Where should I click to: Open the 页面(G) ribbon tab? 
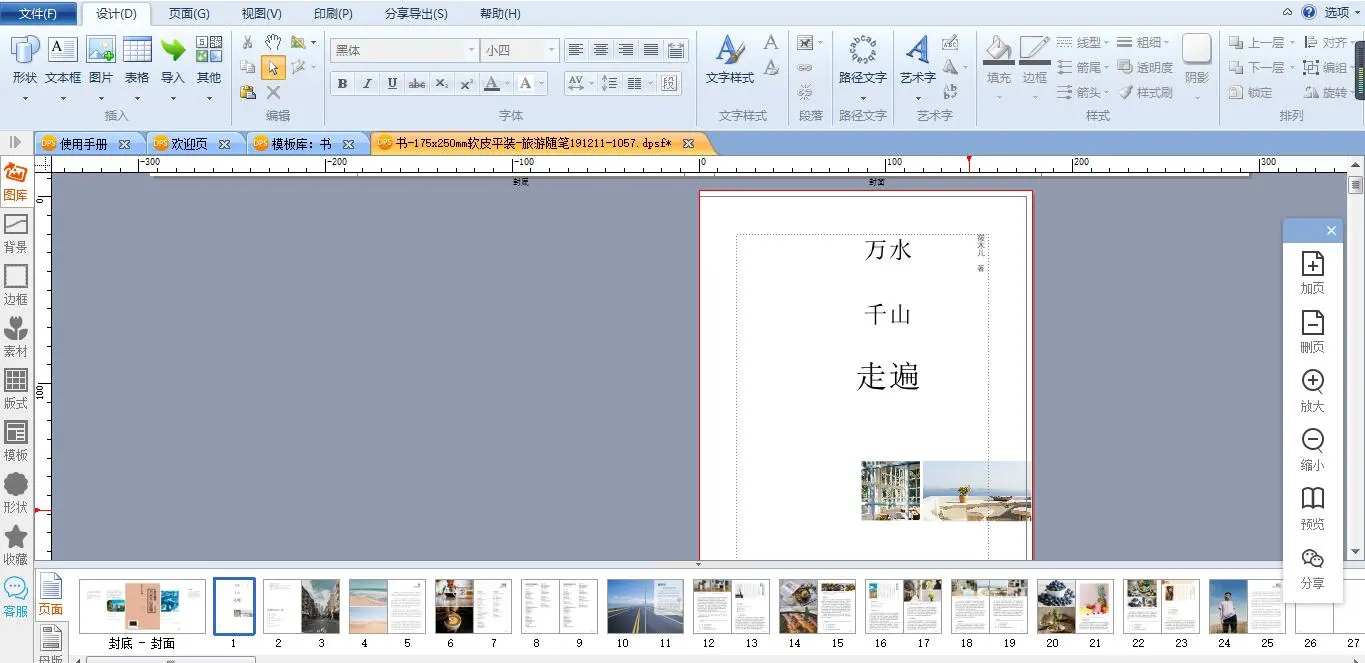click(x=189, y=14)
